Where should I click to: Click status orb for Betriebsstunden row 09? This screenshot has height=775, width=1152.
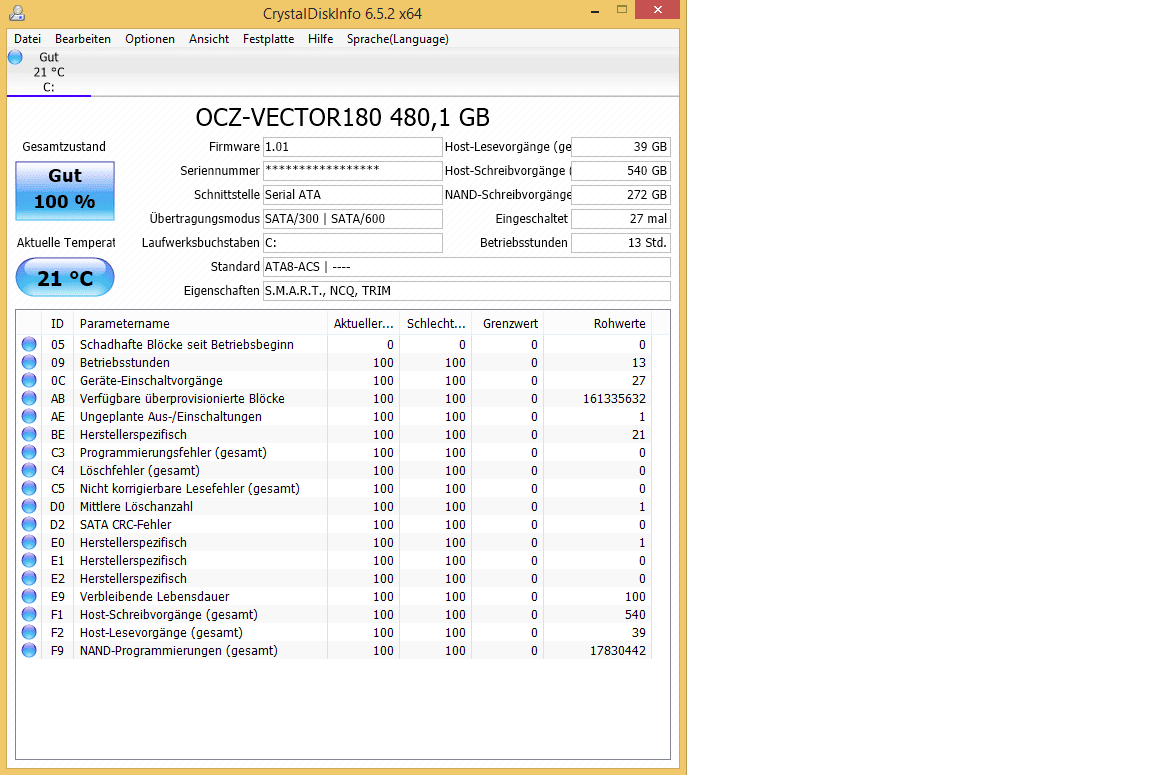tap(29, 362)
